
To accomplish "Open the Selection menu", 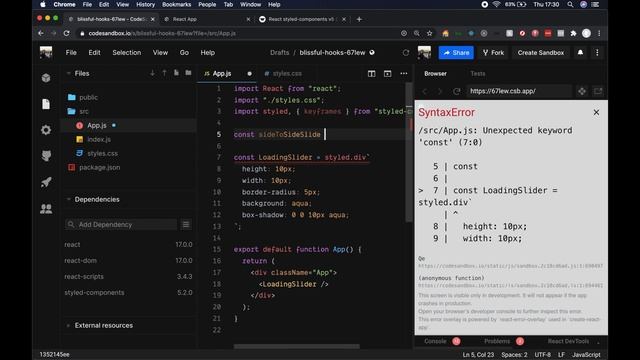I will tap(127, 53).
